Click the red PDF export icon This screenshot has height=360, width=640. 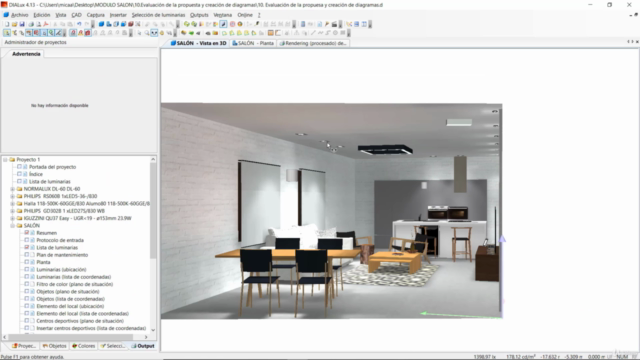point(46,24)
